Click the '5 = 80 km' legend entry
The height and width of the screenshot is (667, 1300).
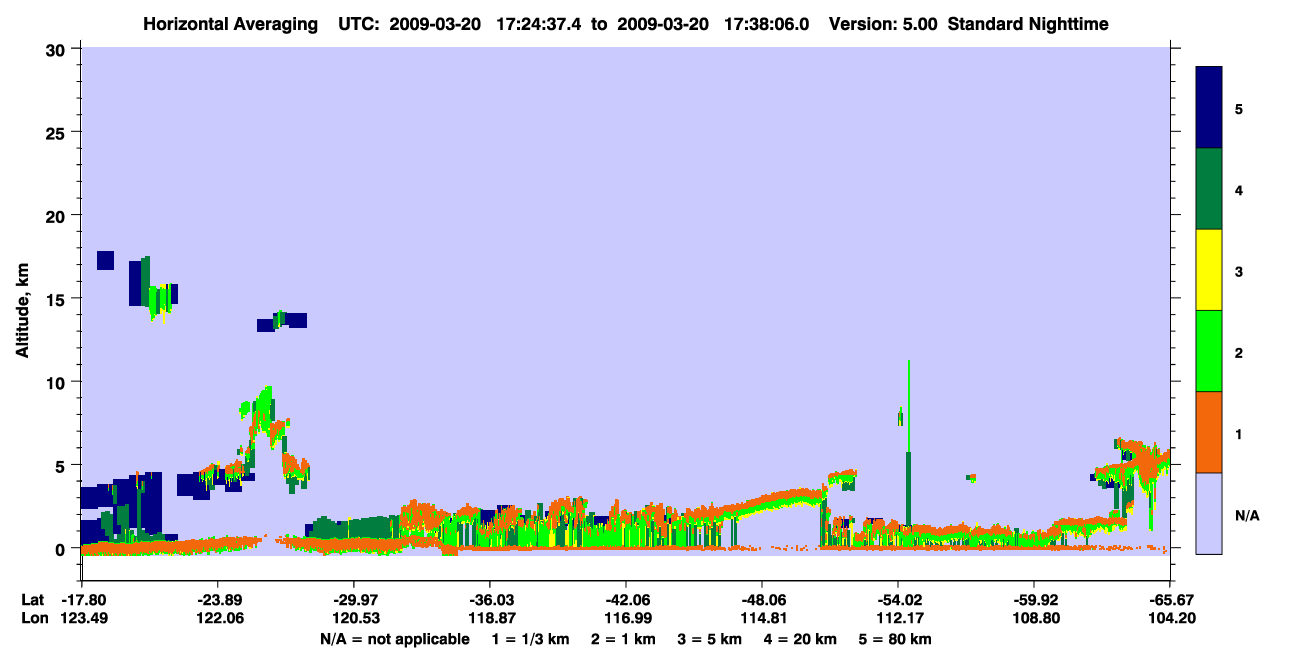coord(895,639)
